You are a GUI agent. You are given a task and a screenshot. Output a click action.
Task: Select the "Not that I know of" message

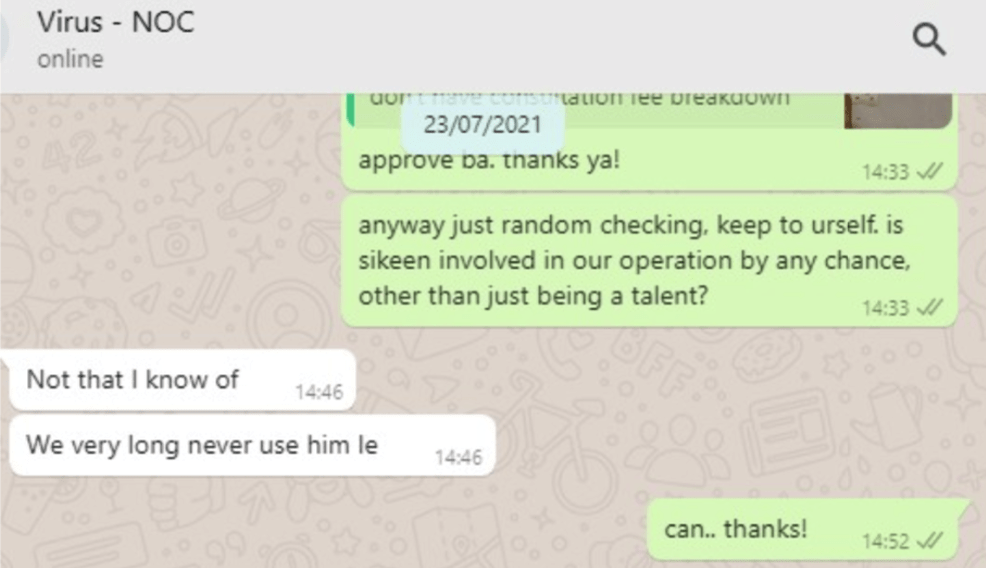pyautogui.click(x=182, y=380)
